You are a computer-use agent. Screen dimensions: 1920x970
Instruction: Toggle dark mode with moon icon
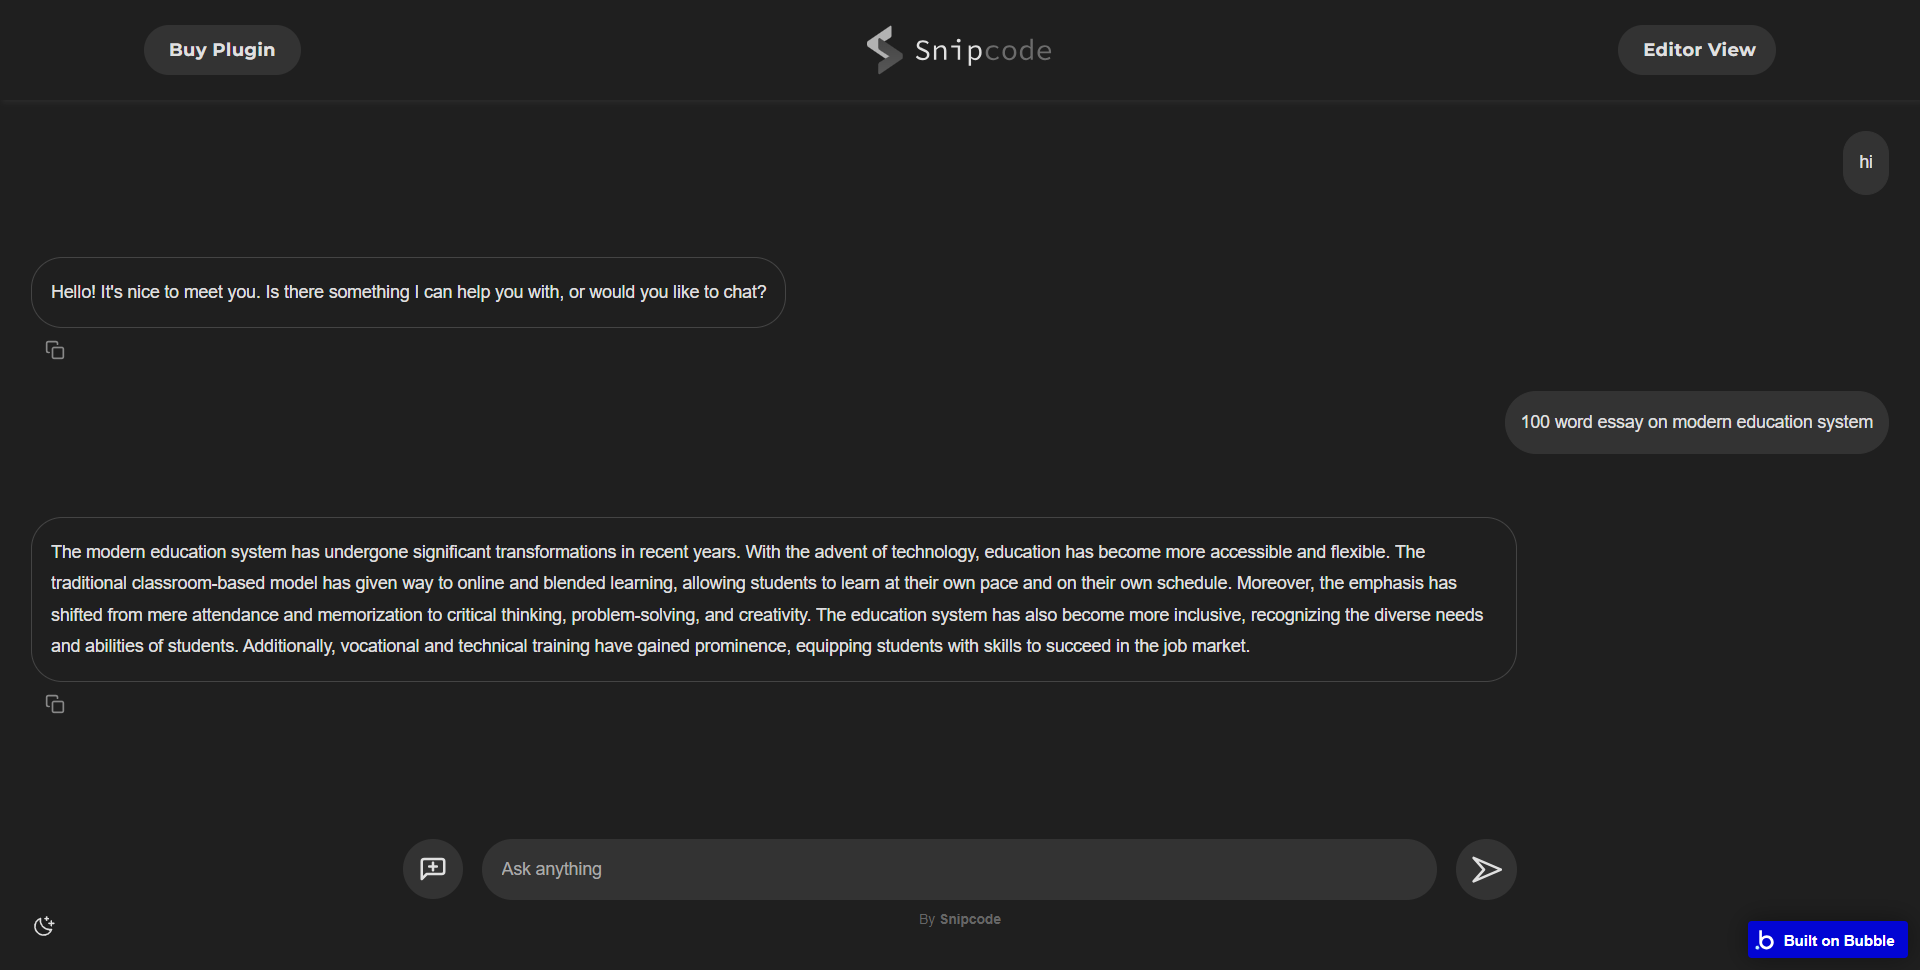[44, 926]
